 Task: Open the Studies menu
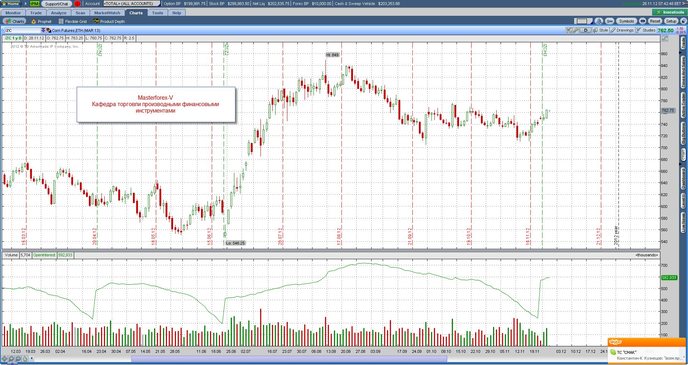[x=646, y=31]
